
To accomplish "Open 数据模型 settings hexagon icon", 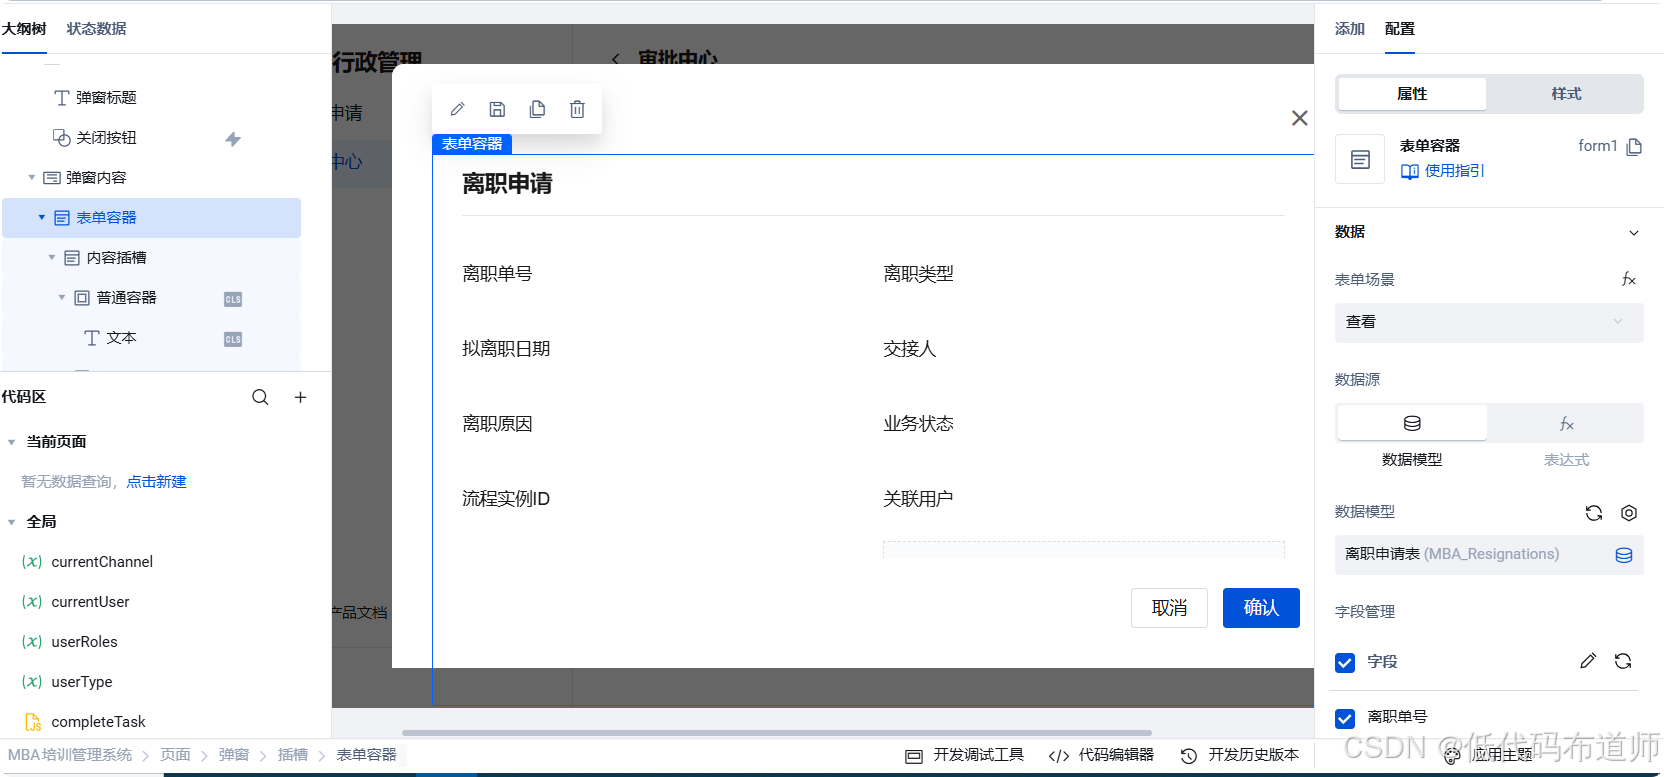I will pos(1629,513).
